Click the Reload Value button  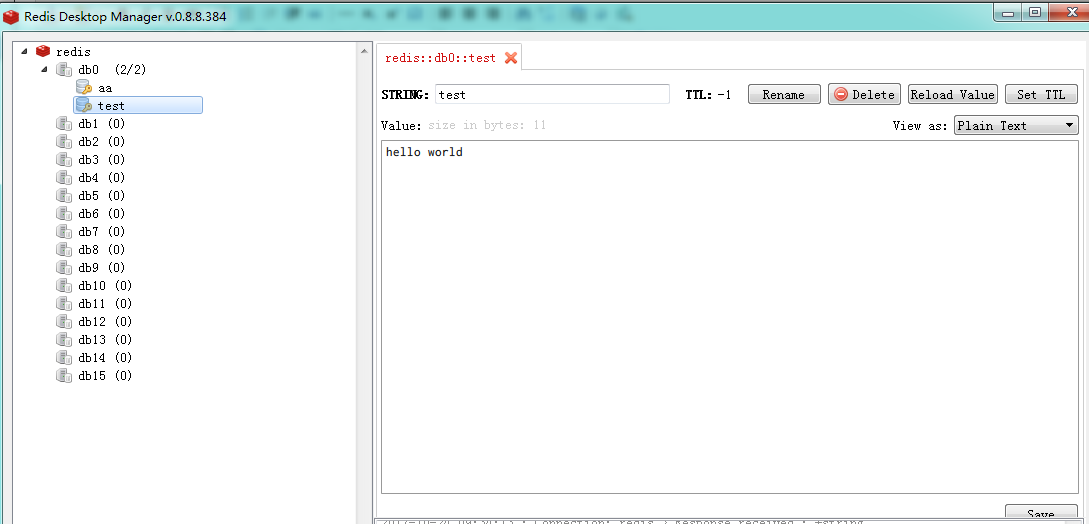point(952,95)
